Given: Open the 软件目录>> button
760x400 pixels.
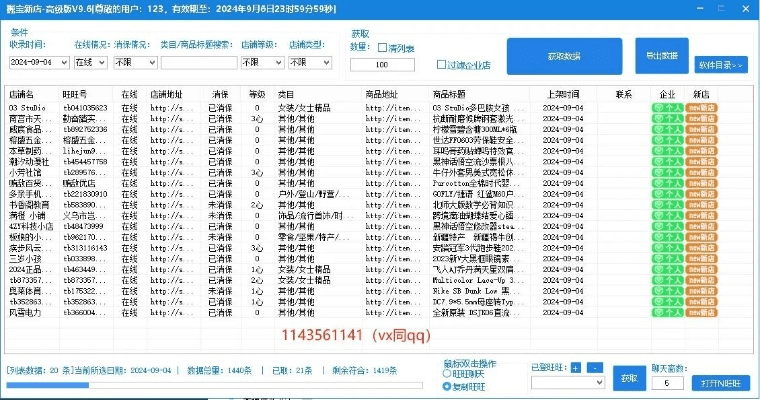Looking at the screenshot, I should pyautogui.click(x=721, y=65).
